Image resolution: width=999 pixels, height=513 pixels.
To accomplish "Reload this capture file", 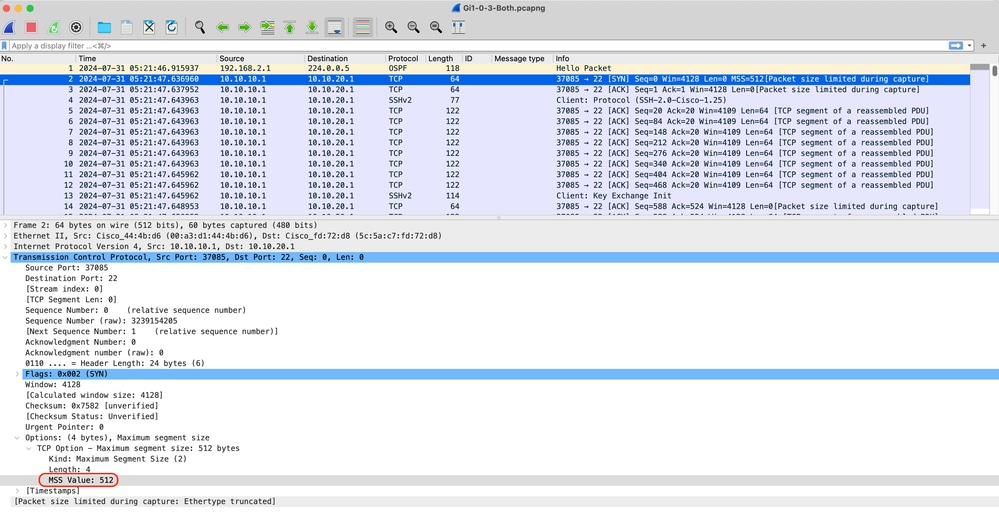I will 171,27.
